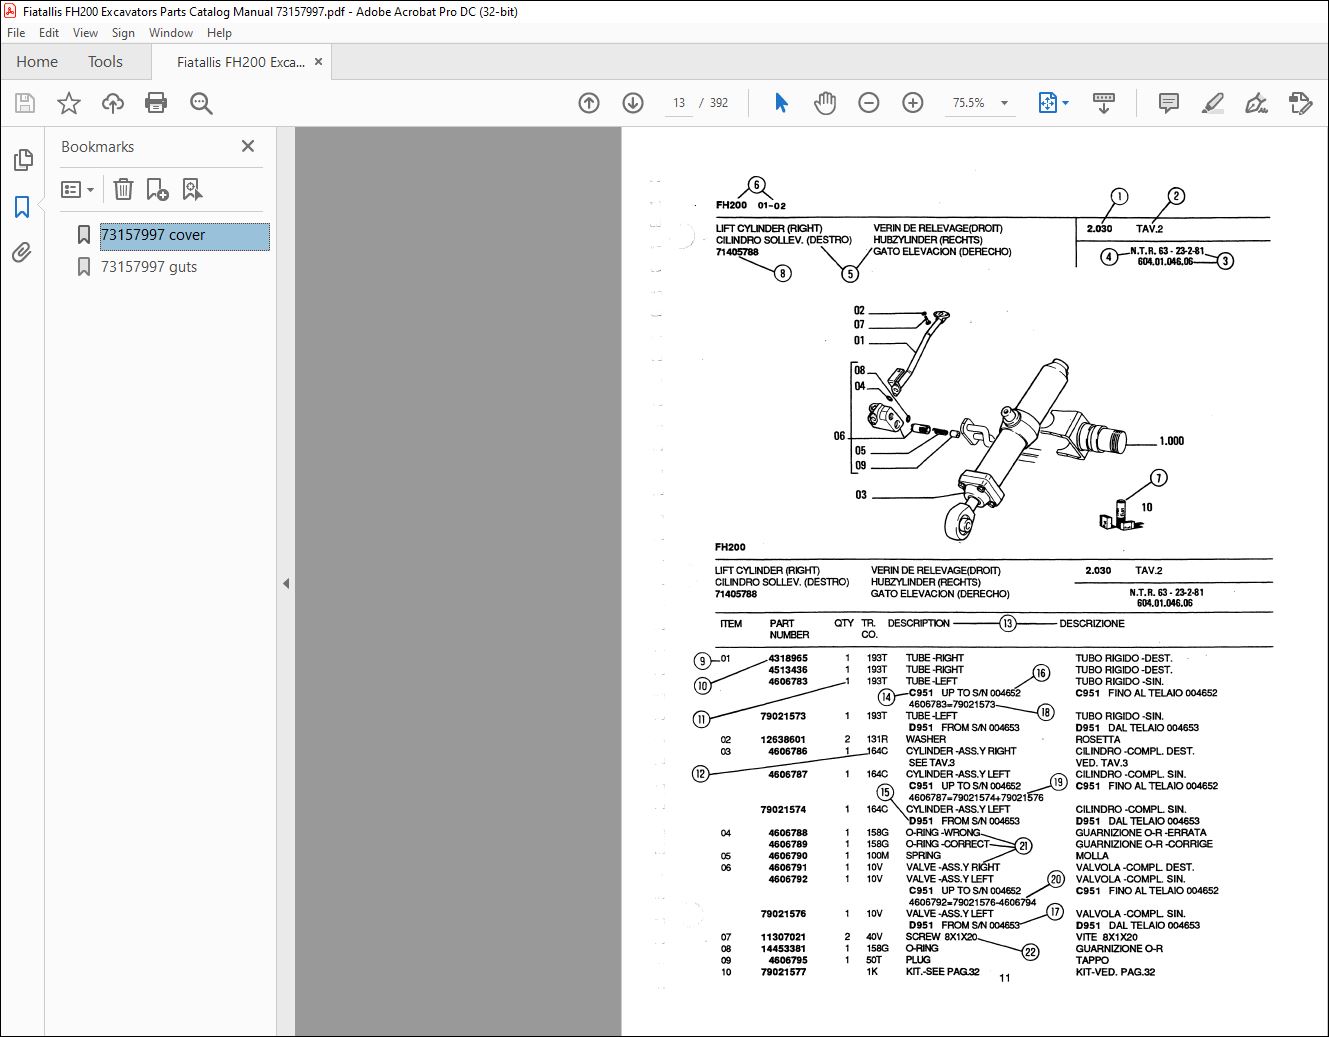The height and width of the screenshot is (1037, 1329).
Task: Open the find text search tool
Action: (x=201, y=103)
